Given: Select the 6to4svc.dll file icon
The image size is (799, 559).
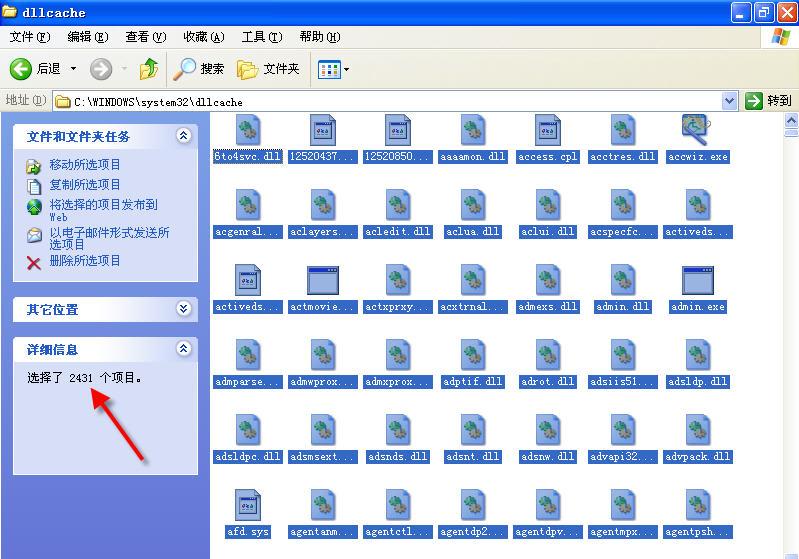Looking at the screenshot, I should point(248,130).
